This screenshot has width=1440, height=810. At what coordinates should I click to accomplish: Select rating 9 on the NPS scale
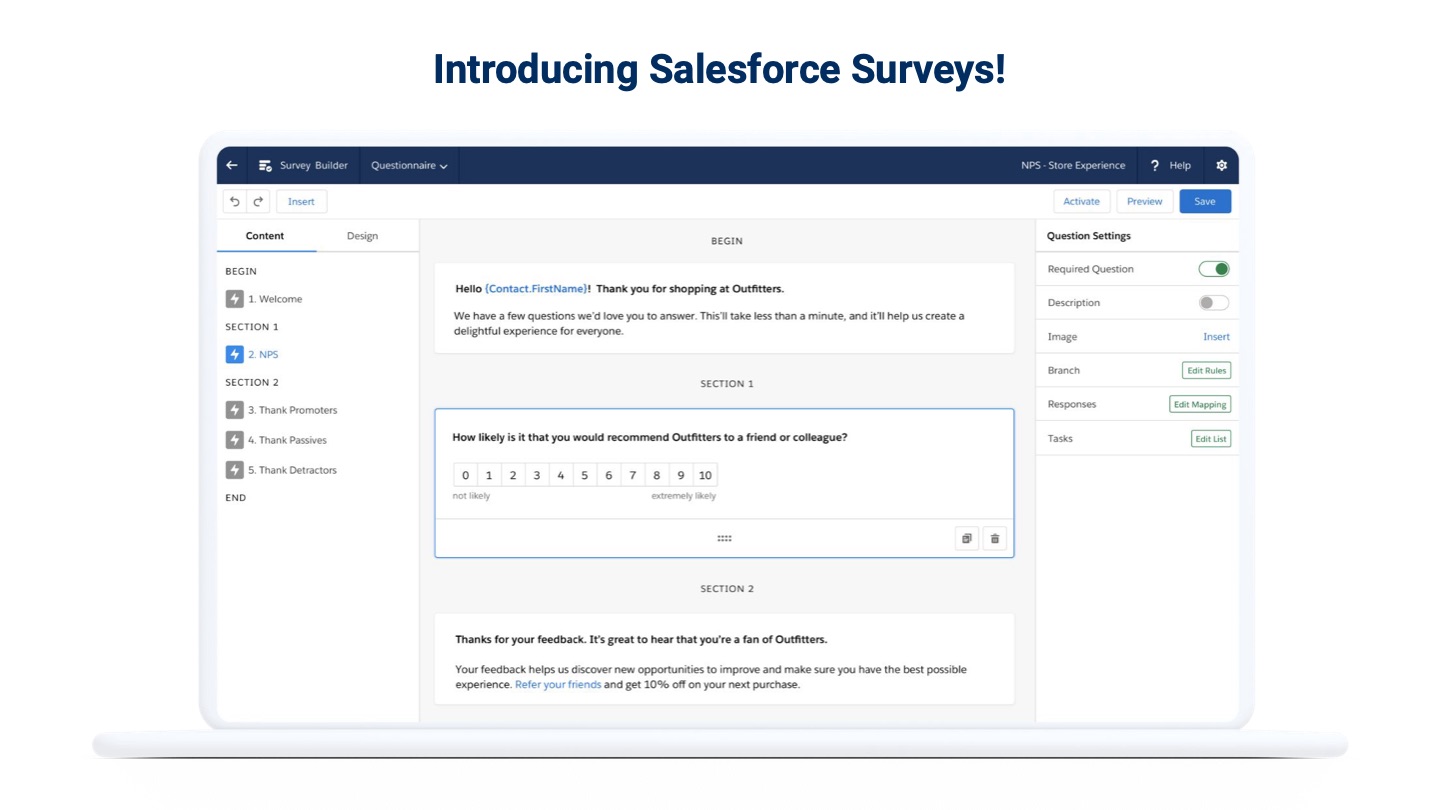click(680, 475)
